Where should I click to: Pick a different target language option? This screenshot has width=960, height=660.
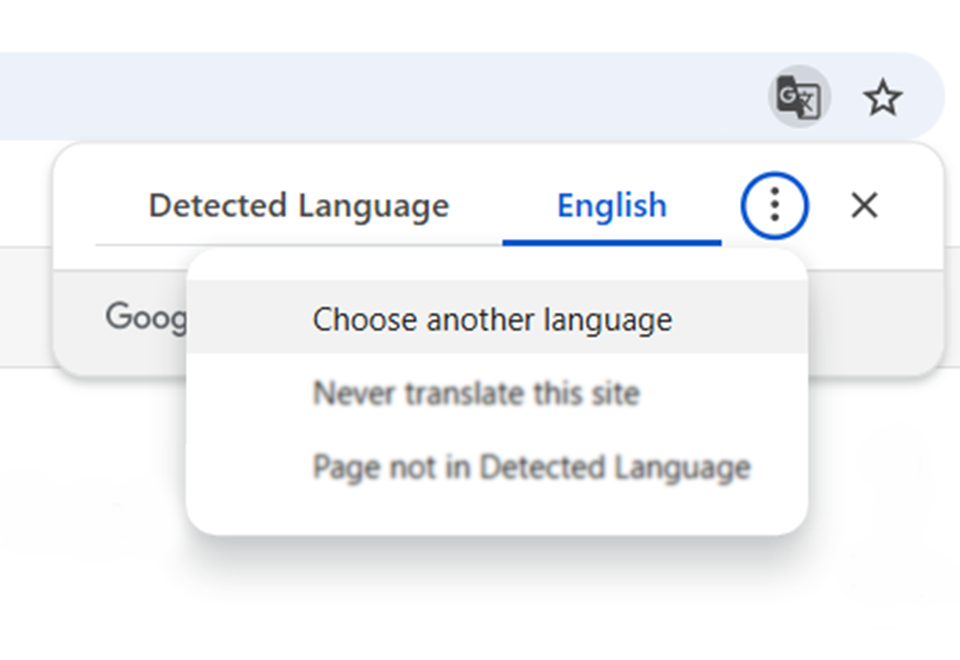click(x=492, y=320)
